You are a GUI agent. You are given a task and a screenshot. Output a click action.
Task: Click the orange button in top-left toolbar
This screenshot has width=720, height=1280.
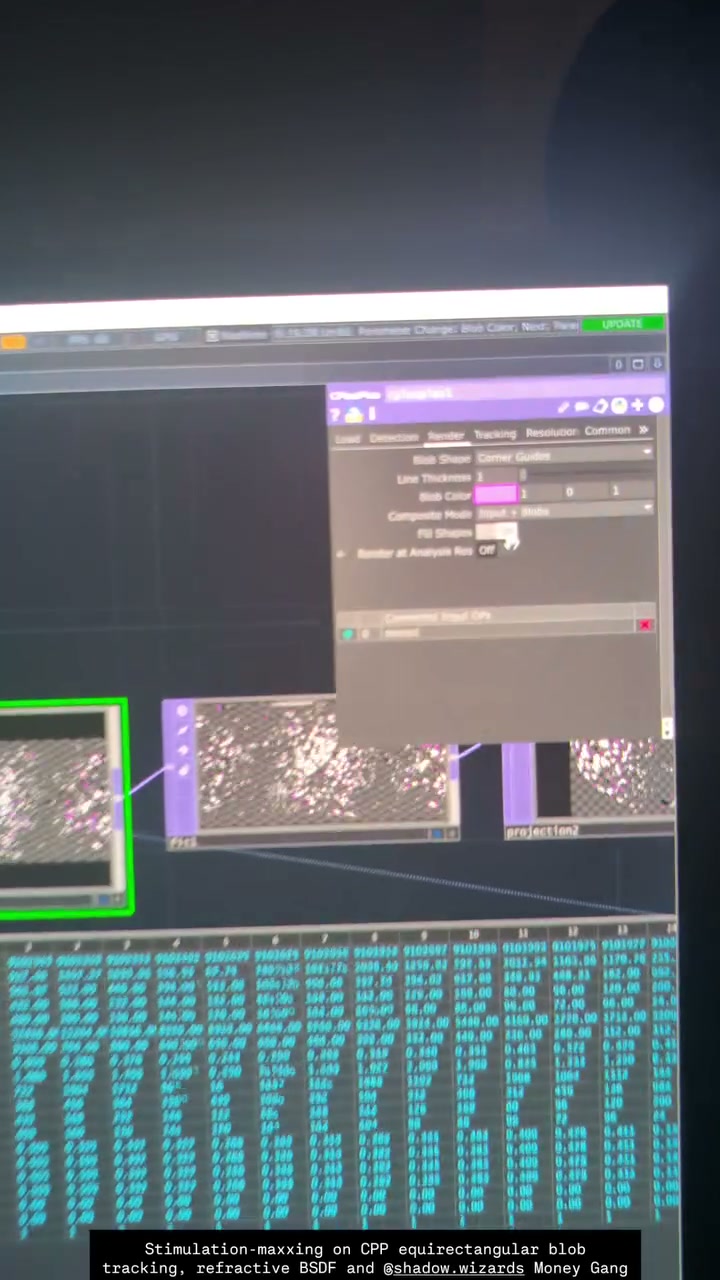click(x=13, y=342)
